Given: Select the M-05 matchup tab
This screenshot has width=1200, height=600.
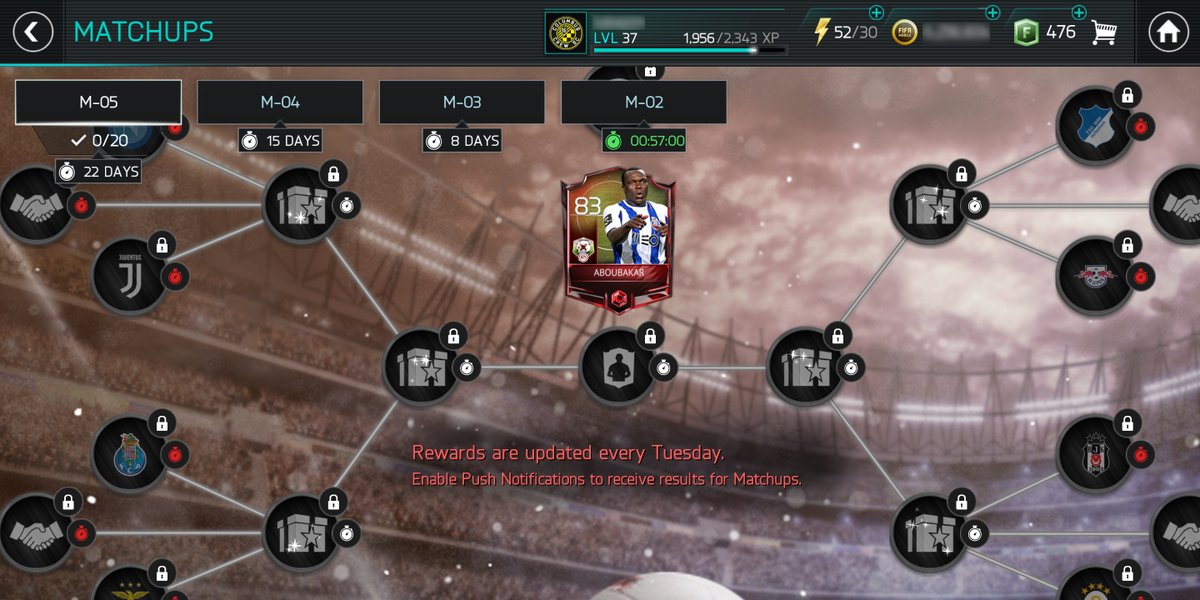Looking at the screenshot, I should pos(98,102).
